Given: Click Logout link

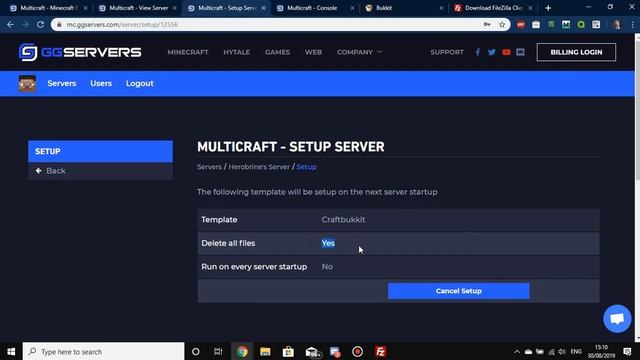Looking at the screenshot, I should tap(140, 83).
